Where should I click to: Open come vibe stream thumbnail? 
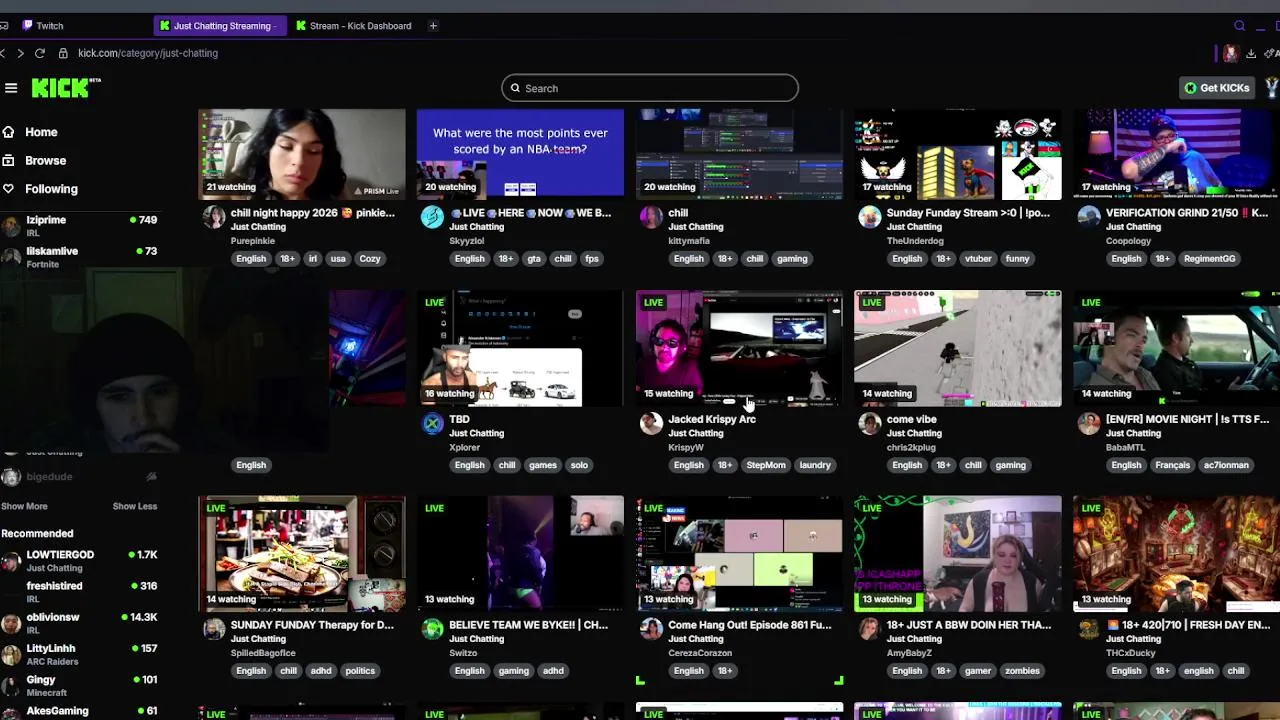[958, 348]
